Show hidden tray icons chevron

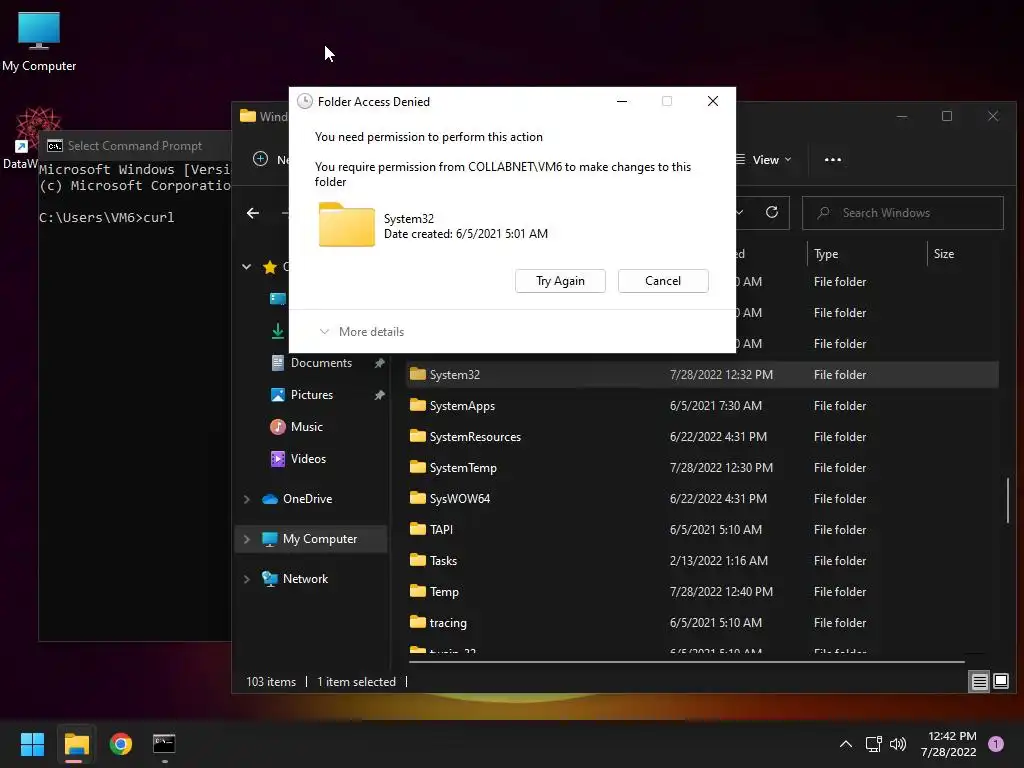point(846,744)
